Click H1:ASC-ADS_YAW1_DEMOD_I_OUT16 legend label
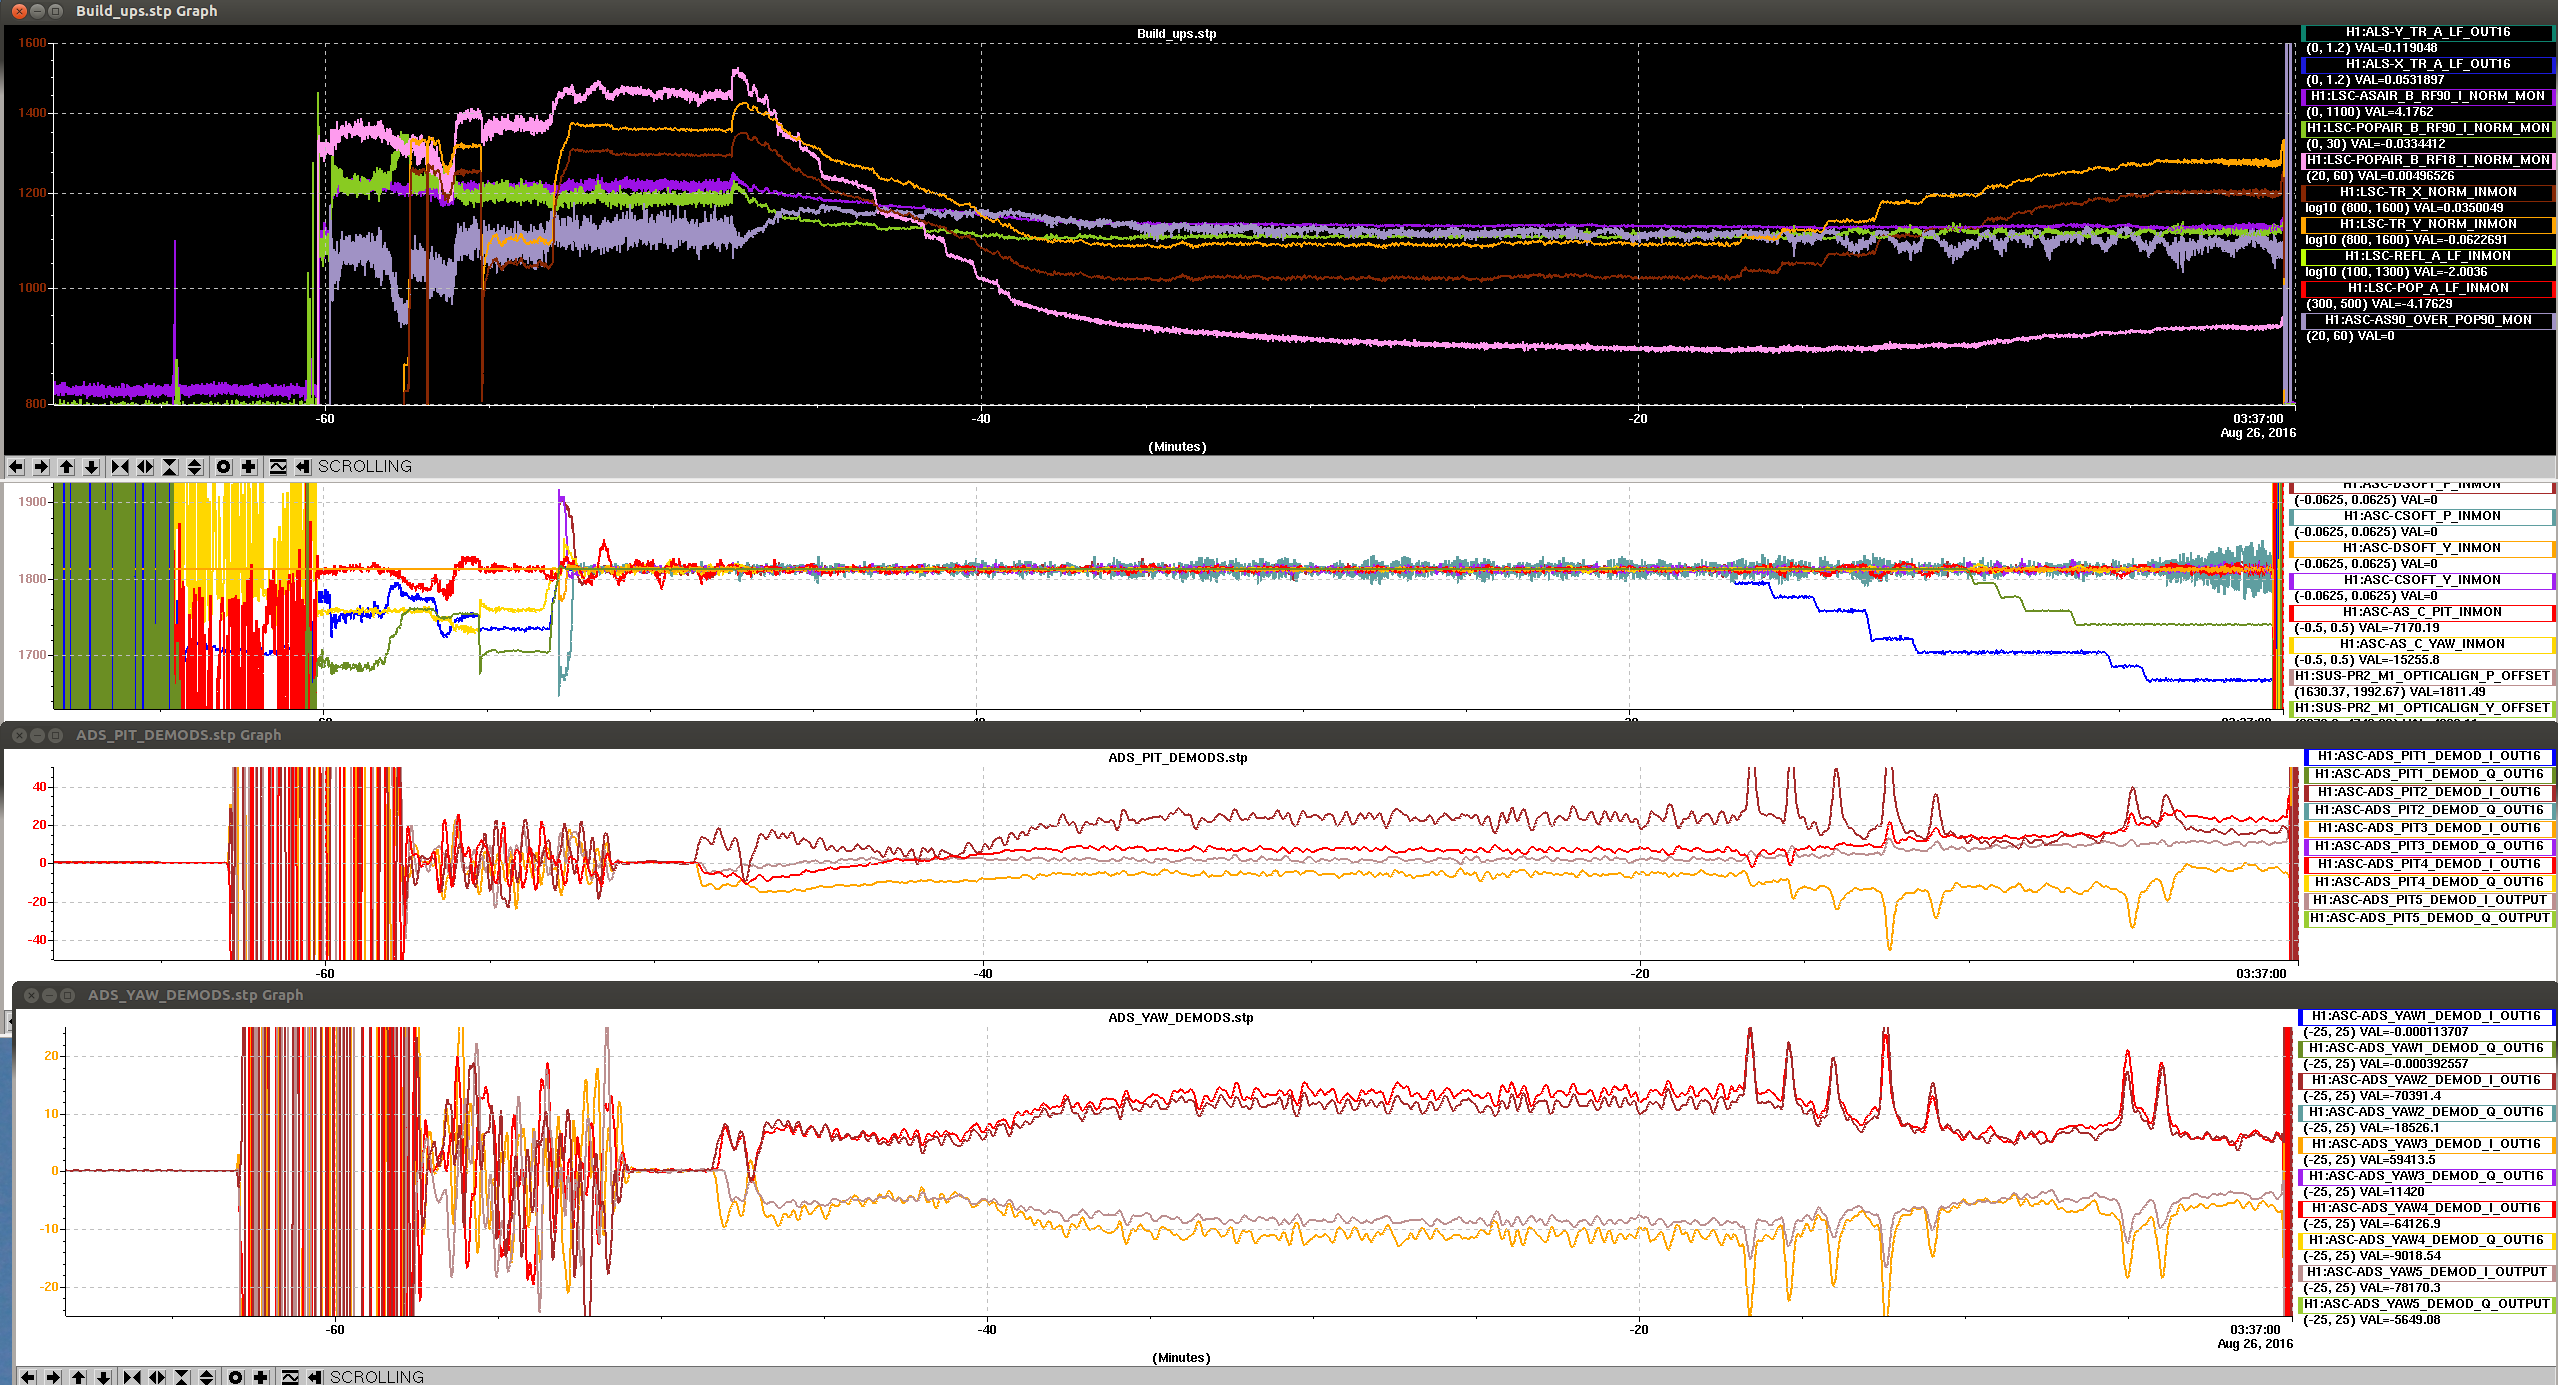The image size is (2558, 1385). click(2425, 1016)
